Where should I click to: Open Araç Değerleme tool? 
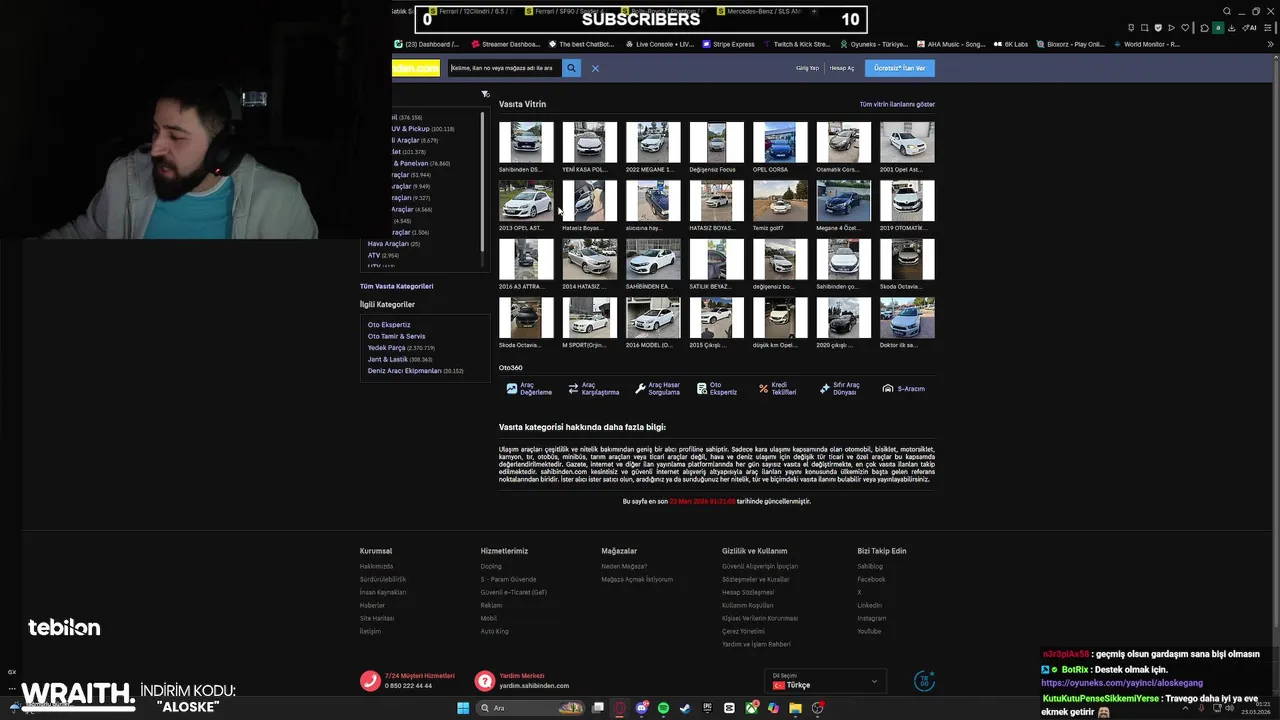529,389
